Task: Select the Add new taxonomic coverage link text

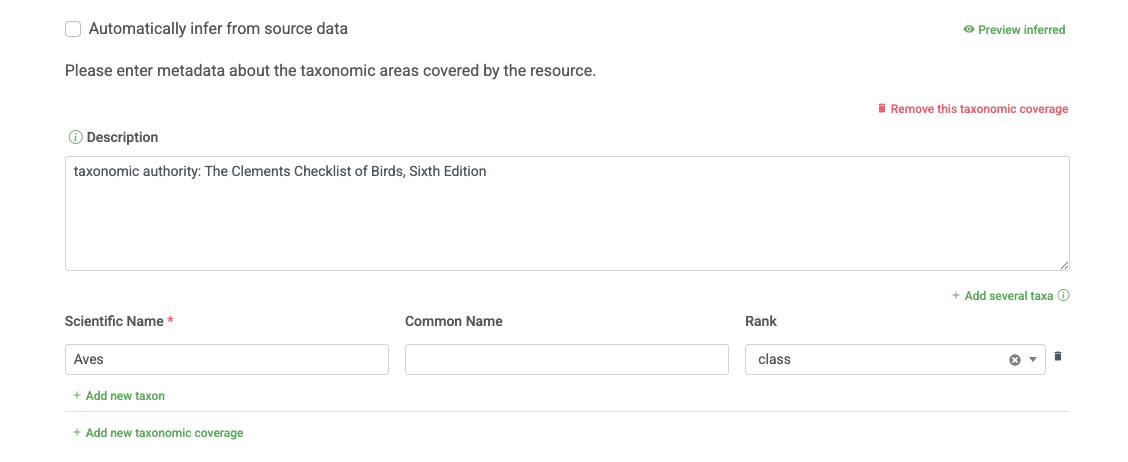Action: [164, 433]
